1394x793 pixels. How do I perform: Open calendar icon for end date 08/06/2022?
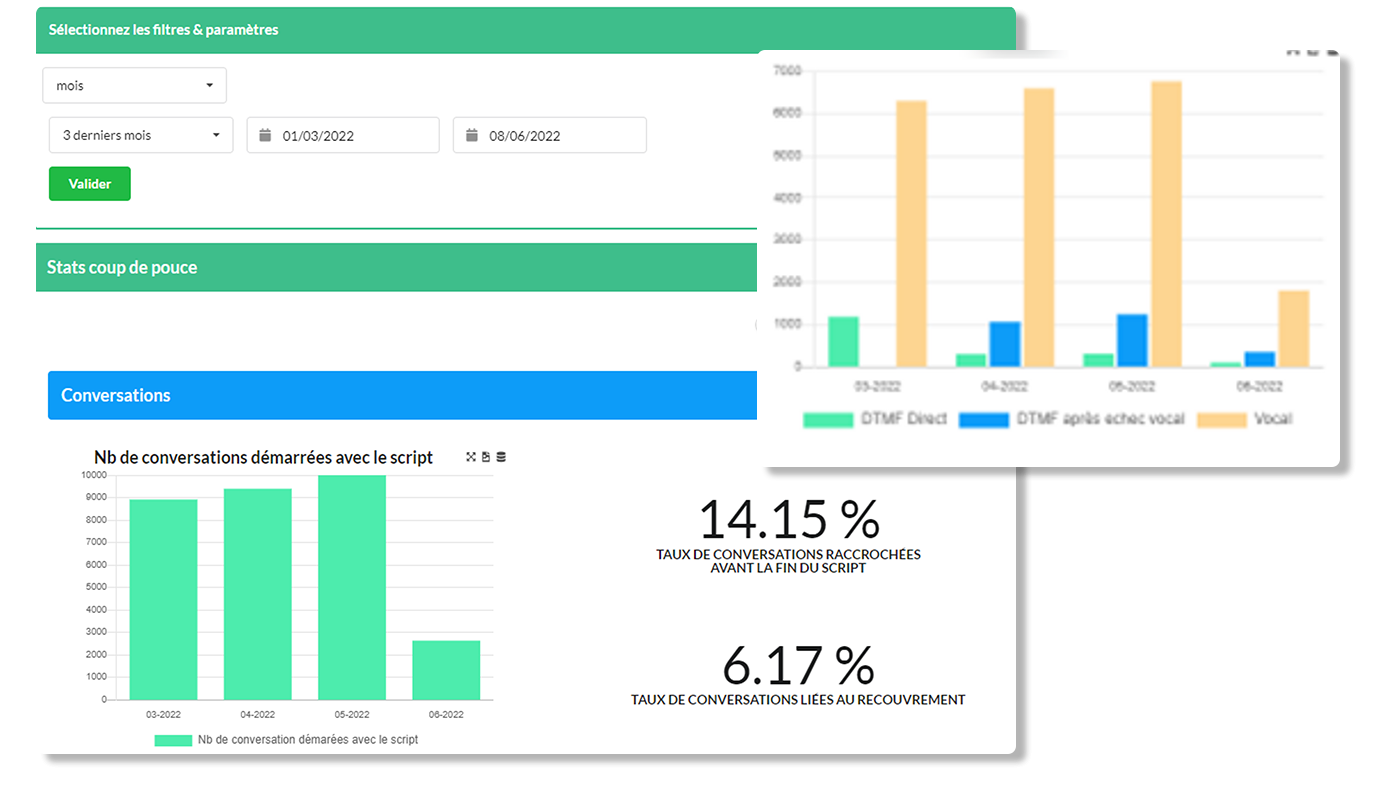tap(472, 135)
